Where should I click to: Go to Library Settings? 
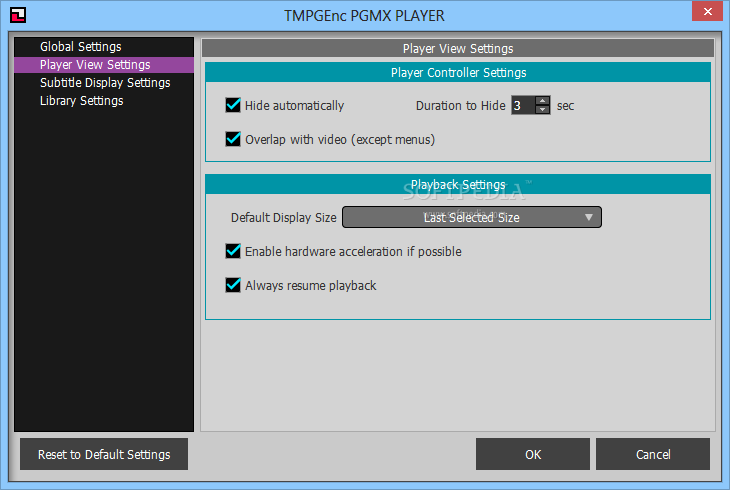click(x=104, y=101)
